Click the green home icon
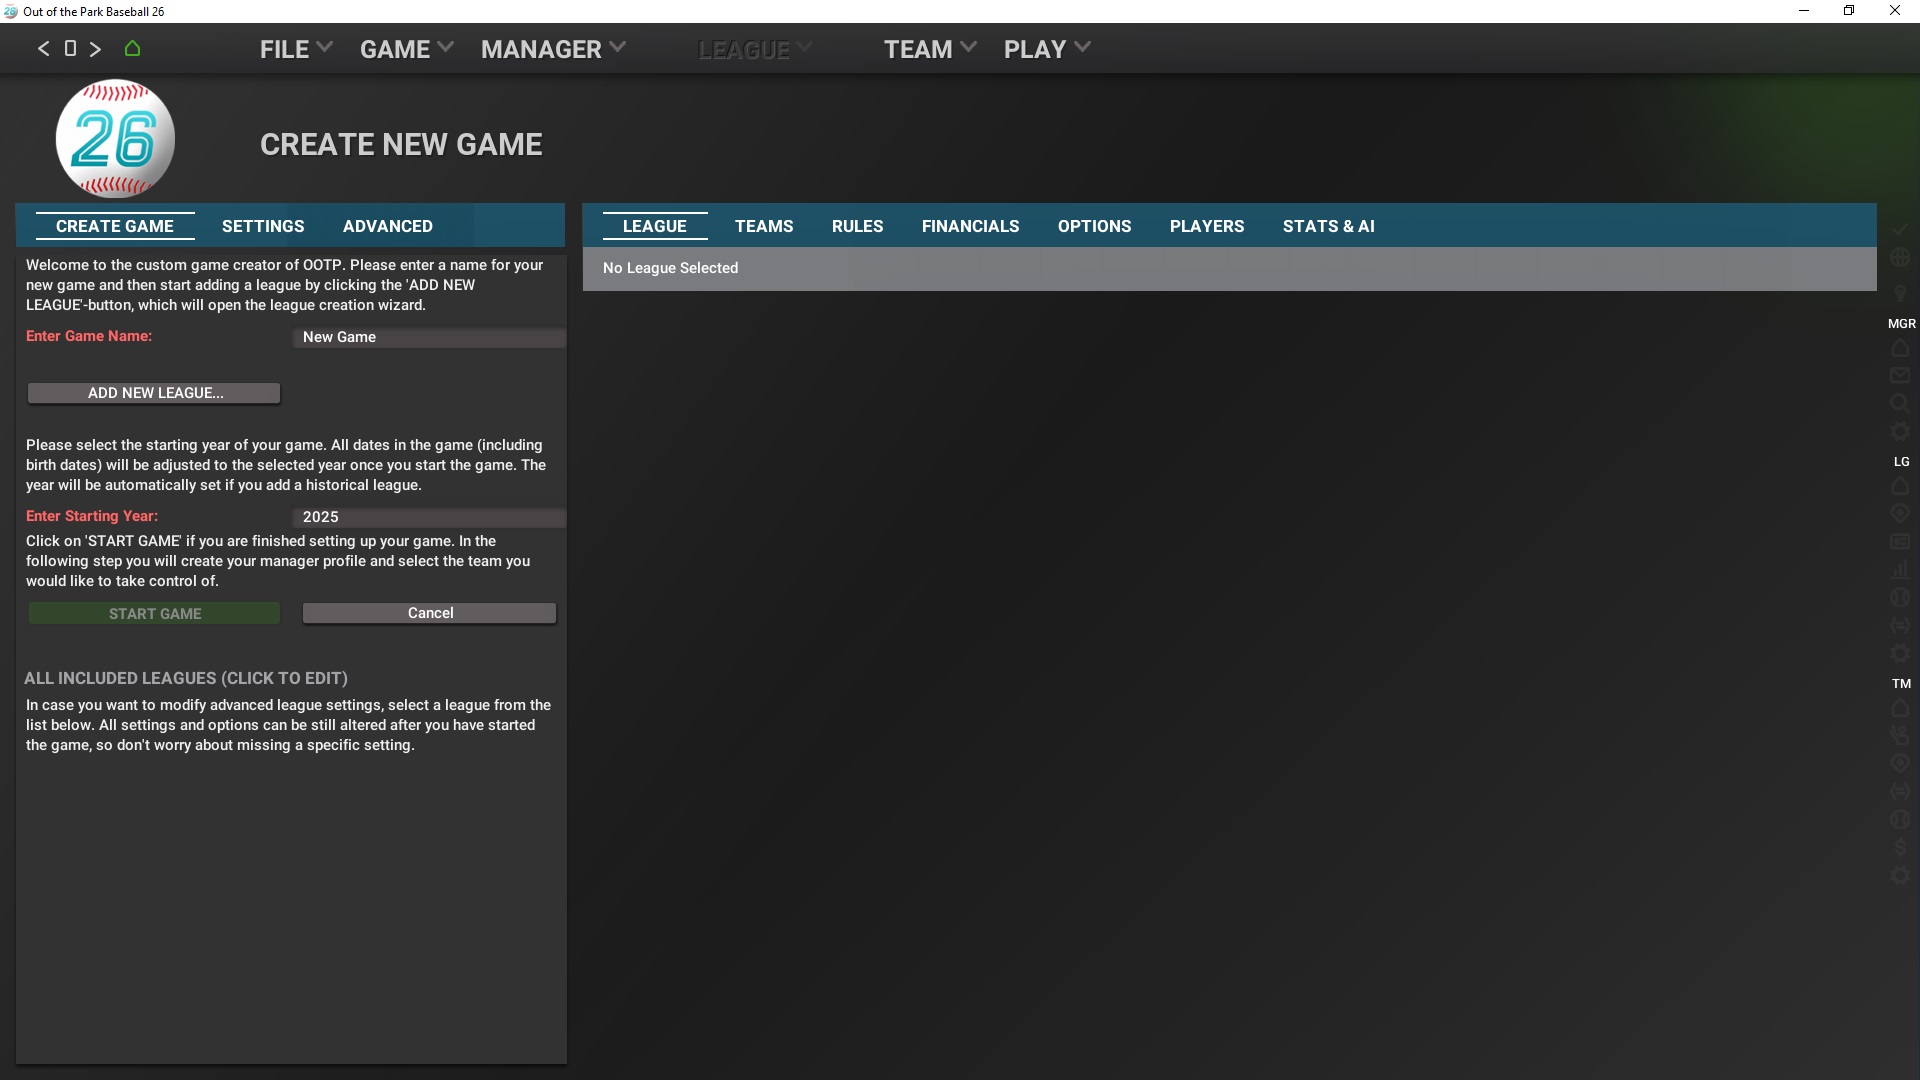Viewport: 1920px width, 1080px height. (x=132, y=48)
